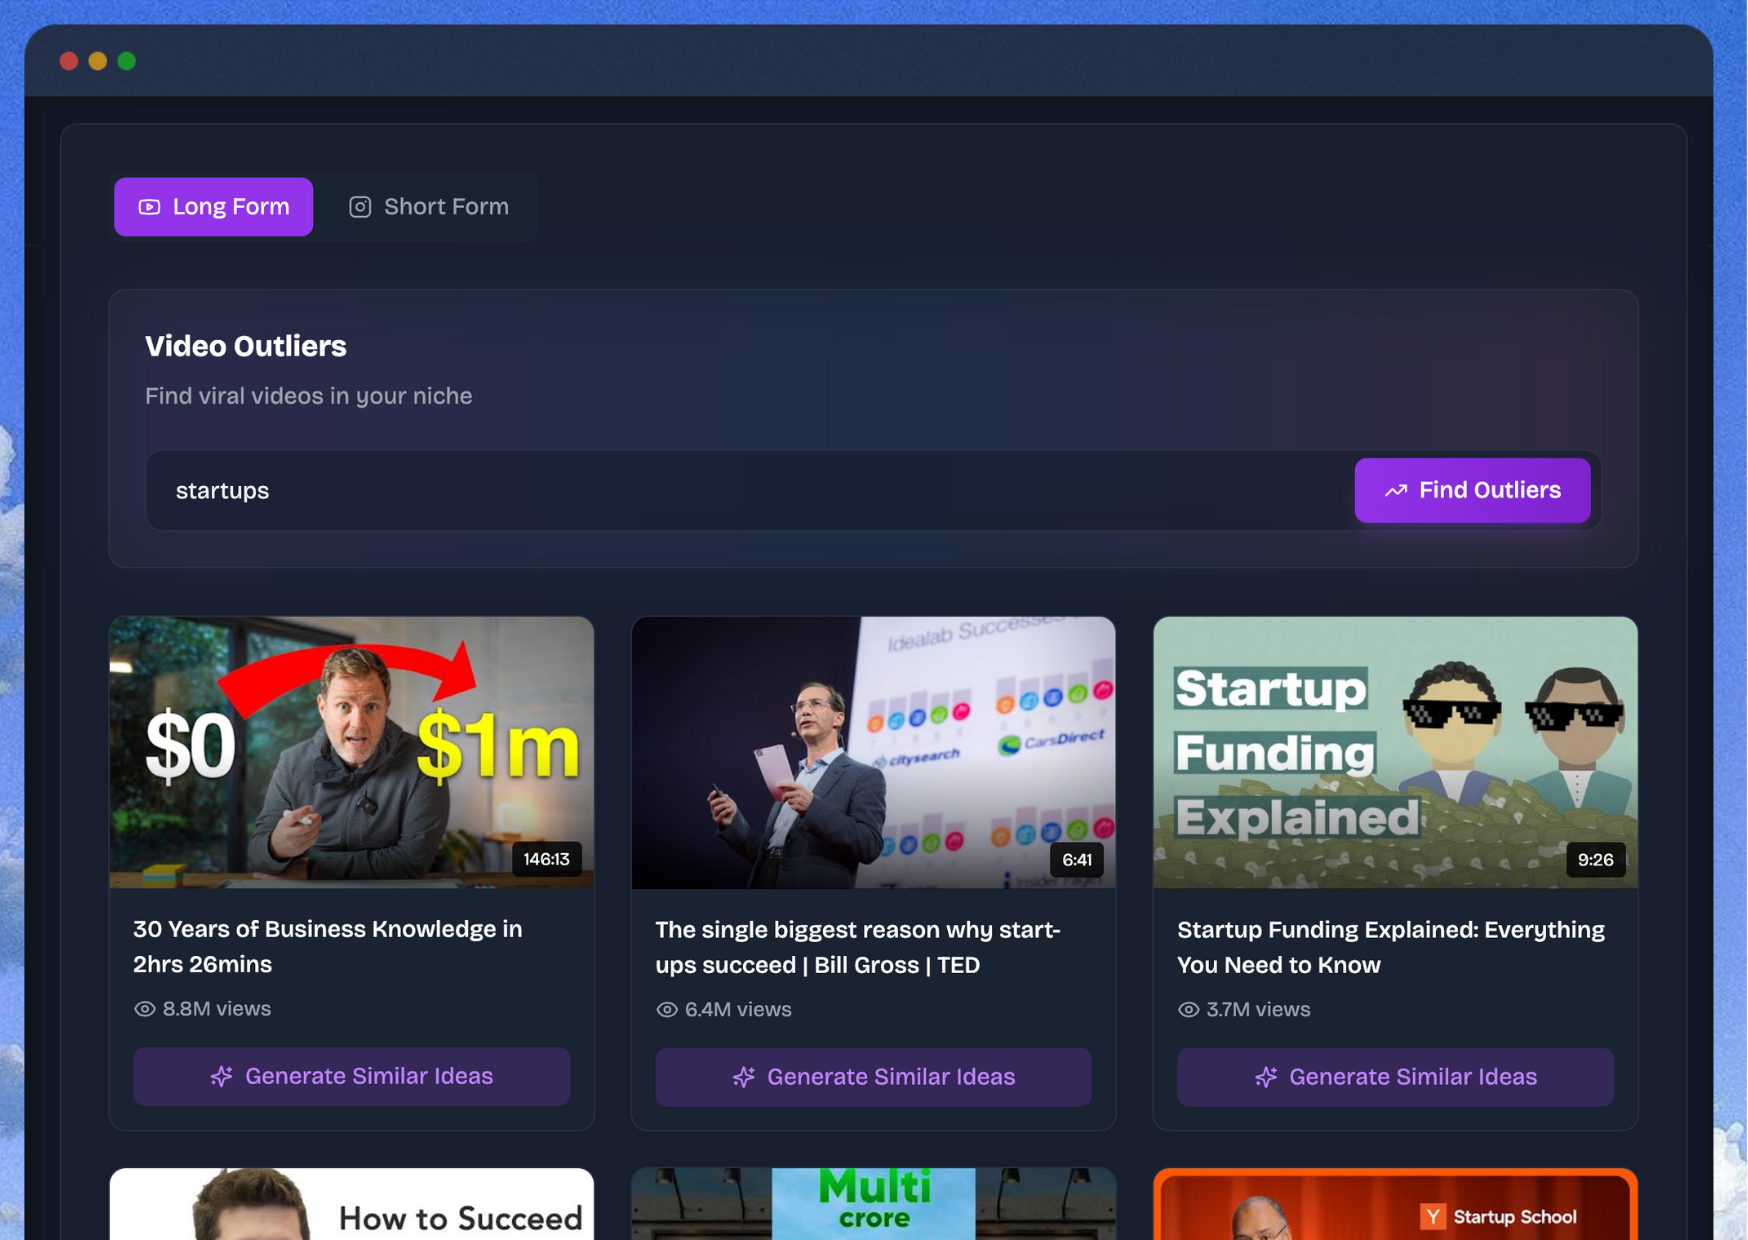Open the $0 to $1m video thumbnail

pos(352,752)
